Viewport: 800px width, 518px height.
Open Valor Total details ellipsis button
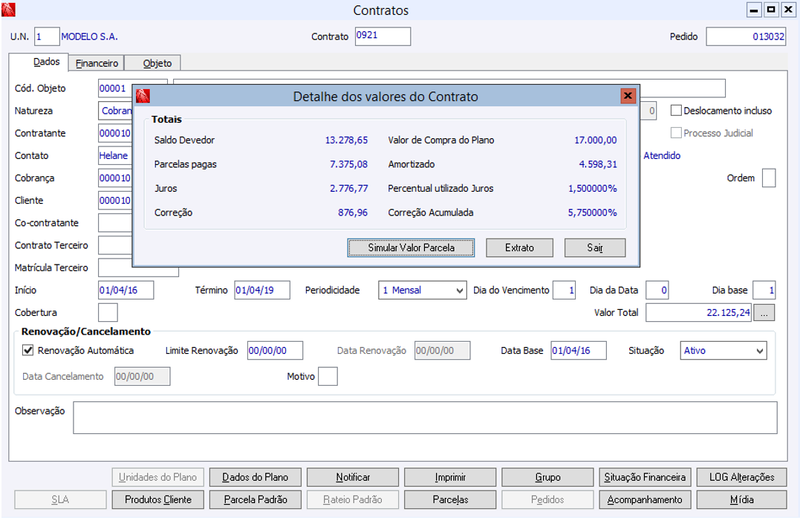coord(764,313)
